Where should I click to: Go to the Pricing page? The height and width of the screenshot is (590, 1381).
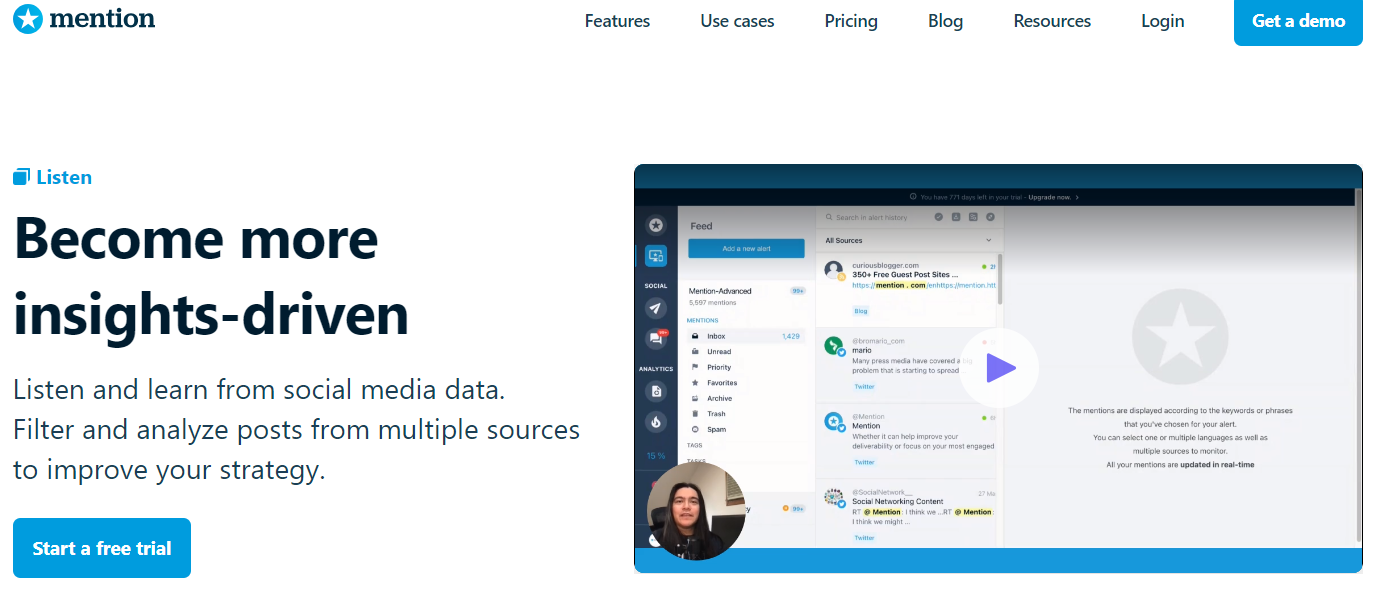click(x=851, y=21)
